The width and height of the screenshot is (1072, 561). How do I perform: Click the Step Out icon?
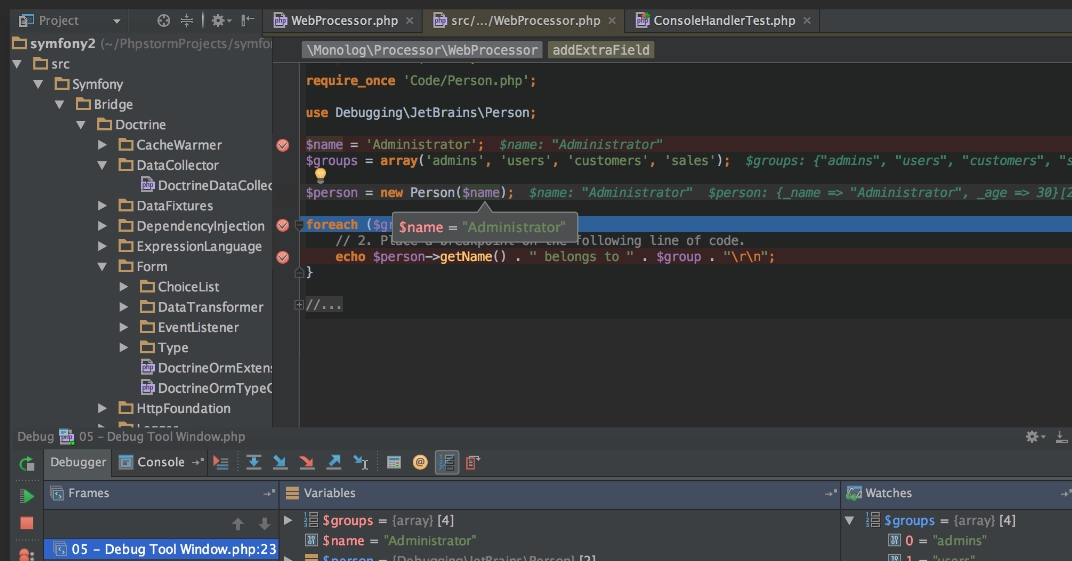[334, 463]
